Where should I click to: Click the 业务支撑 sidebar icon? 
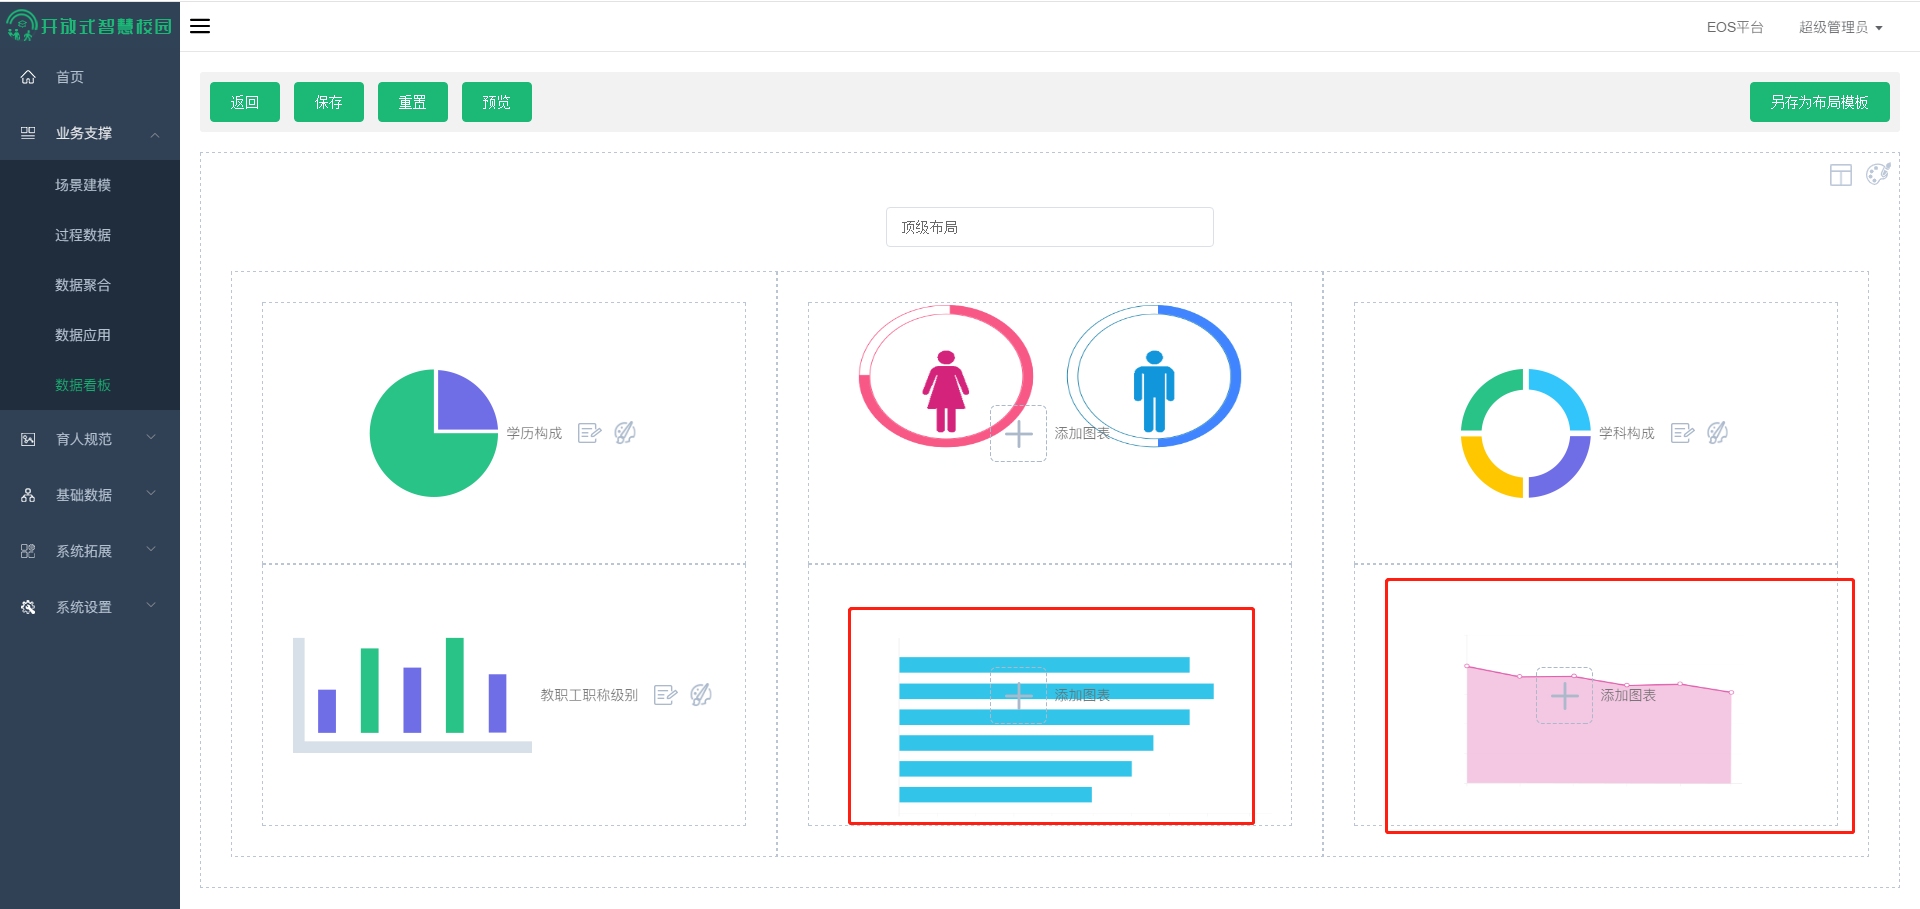click(28, 133)
